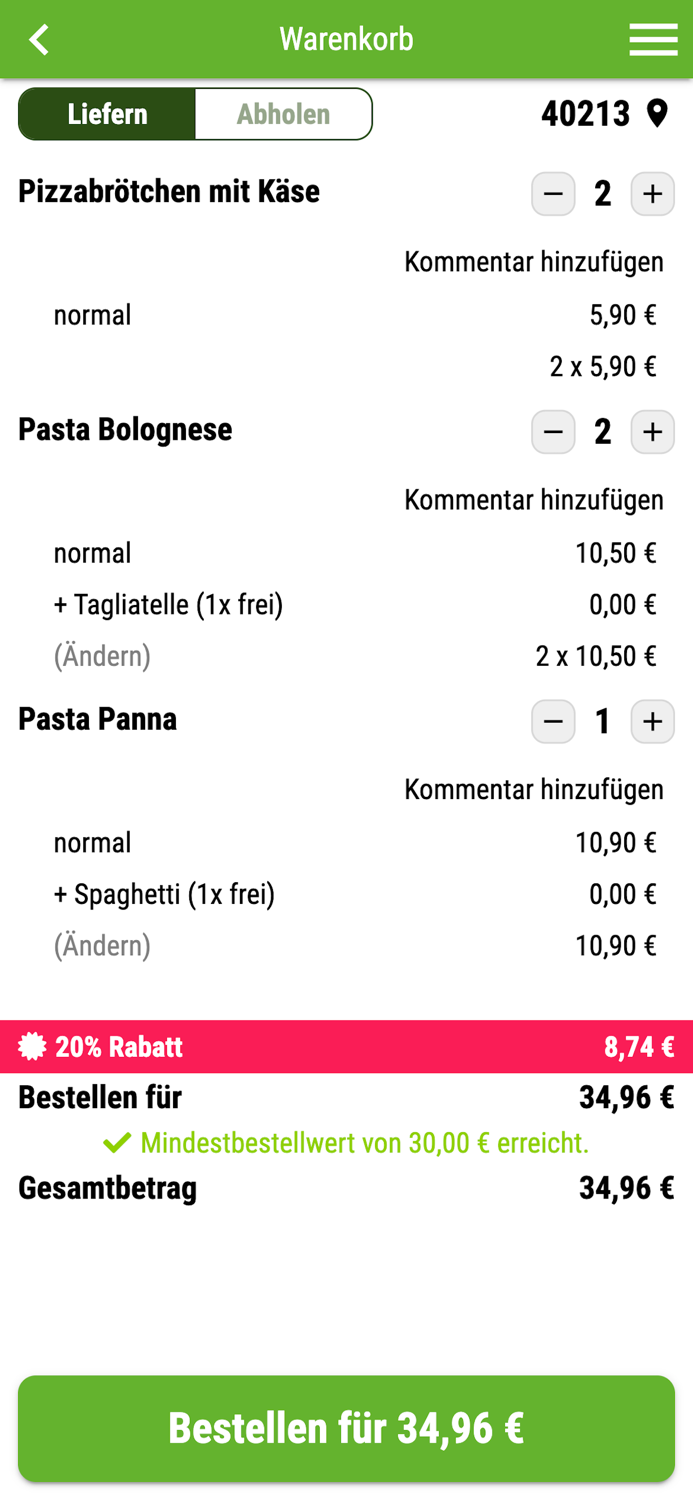
Task: Open Kommentar hinzufügen for Pizzabrötchen mit Käse
Action: pyautogui.click(x=534, y=261)
